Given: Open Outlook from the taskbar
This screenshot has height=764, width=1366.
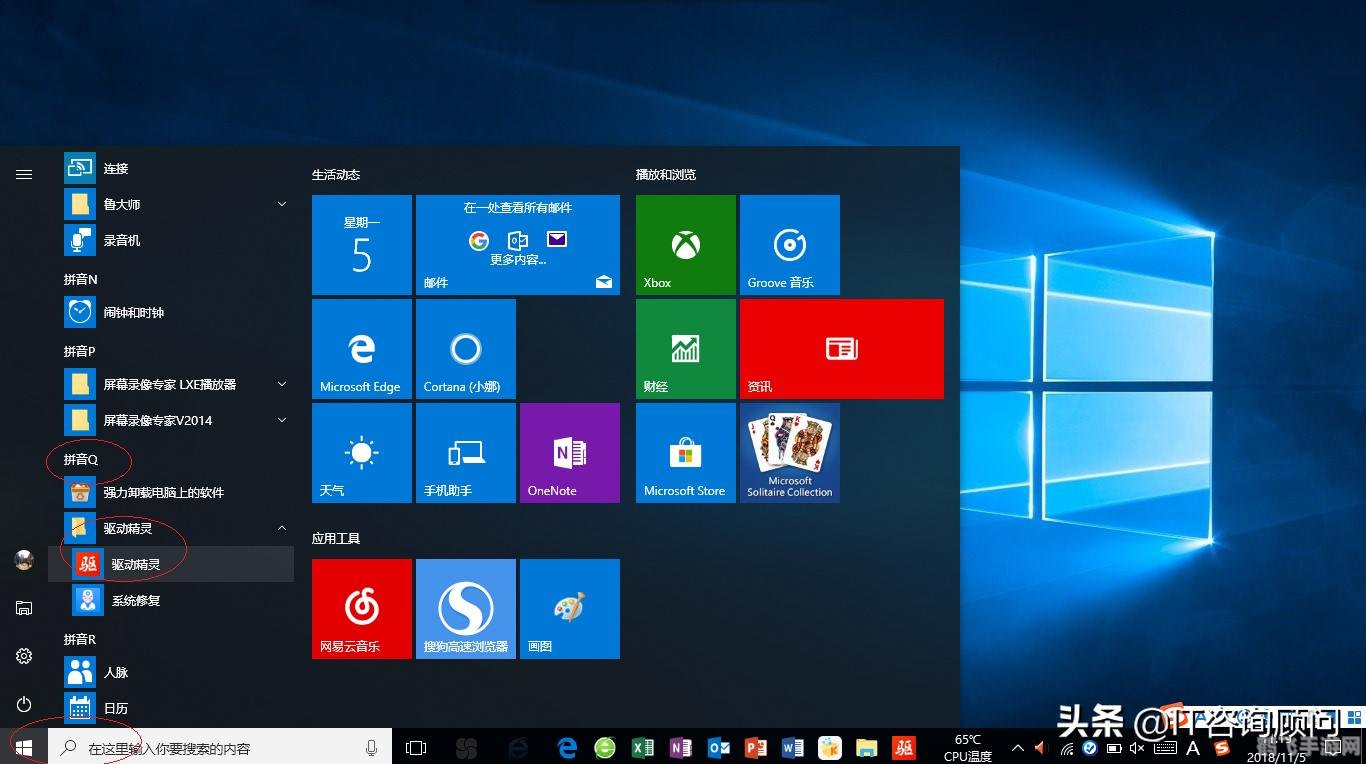Looking at the screenshot, I should click(718, 747).
